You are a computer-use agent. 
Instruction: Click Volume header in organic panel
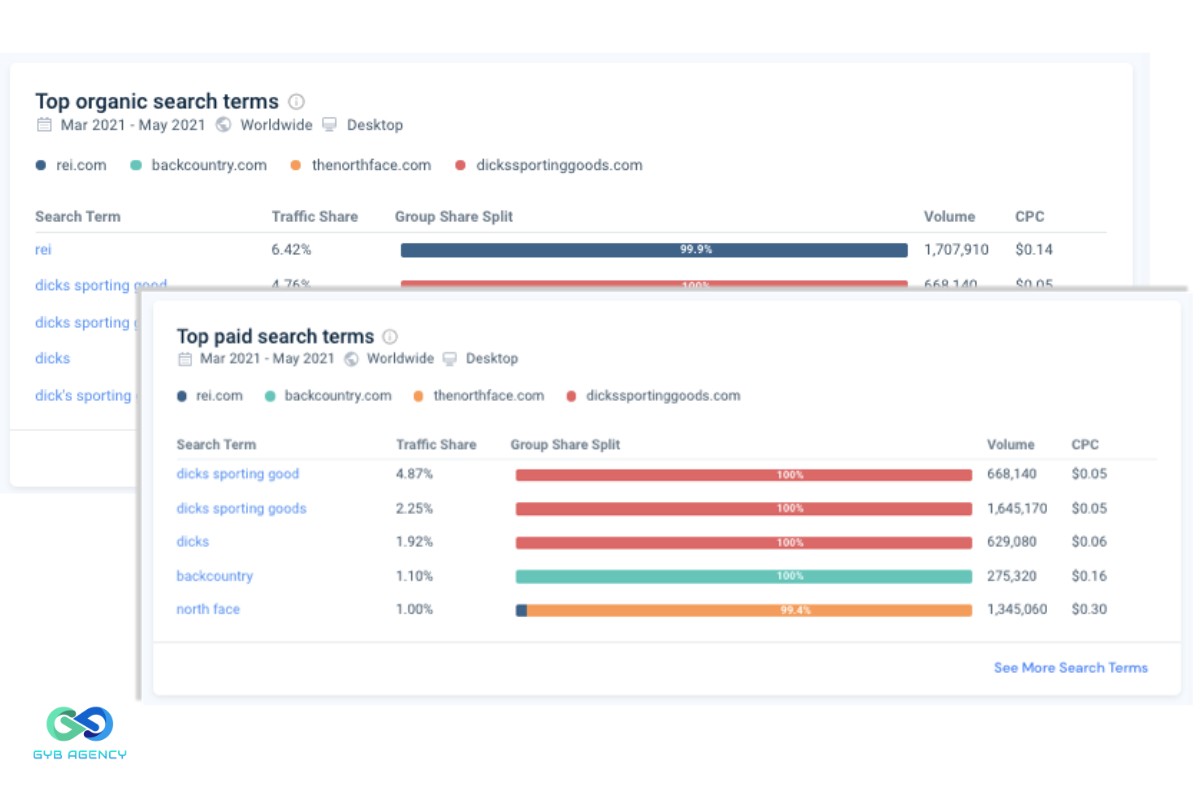coord(949,217)
